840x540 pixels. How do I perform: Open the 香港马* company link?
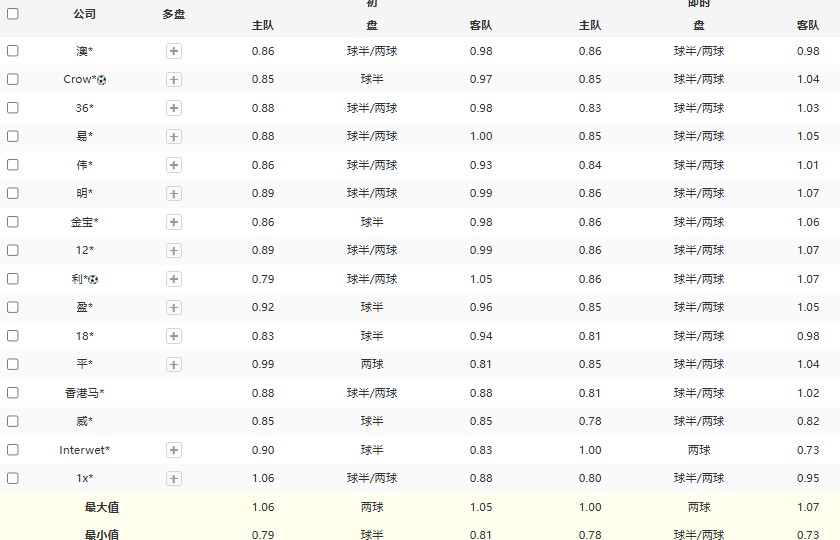(85, 393)
